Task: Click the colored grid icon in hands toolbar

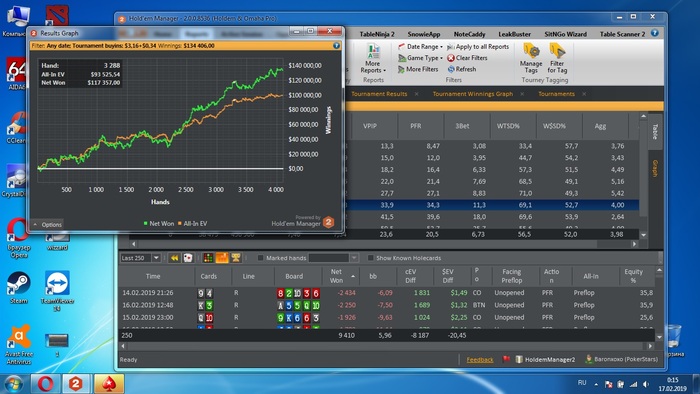Action: [x=208, y=258]
